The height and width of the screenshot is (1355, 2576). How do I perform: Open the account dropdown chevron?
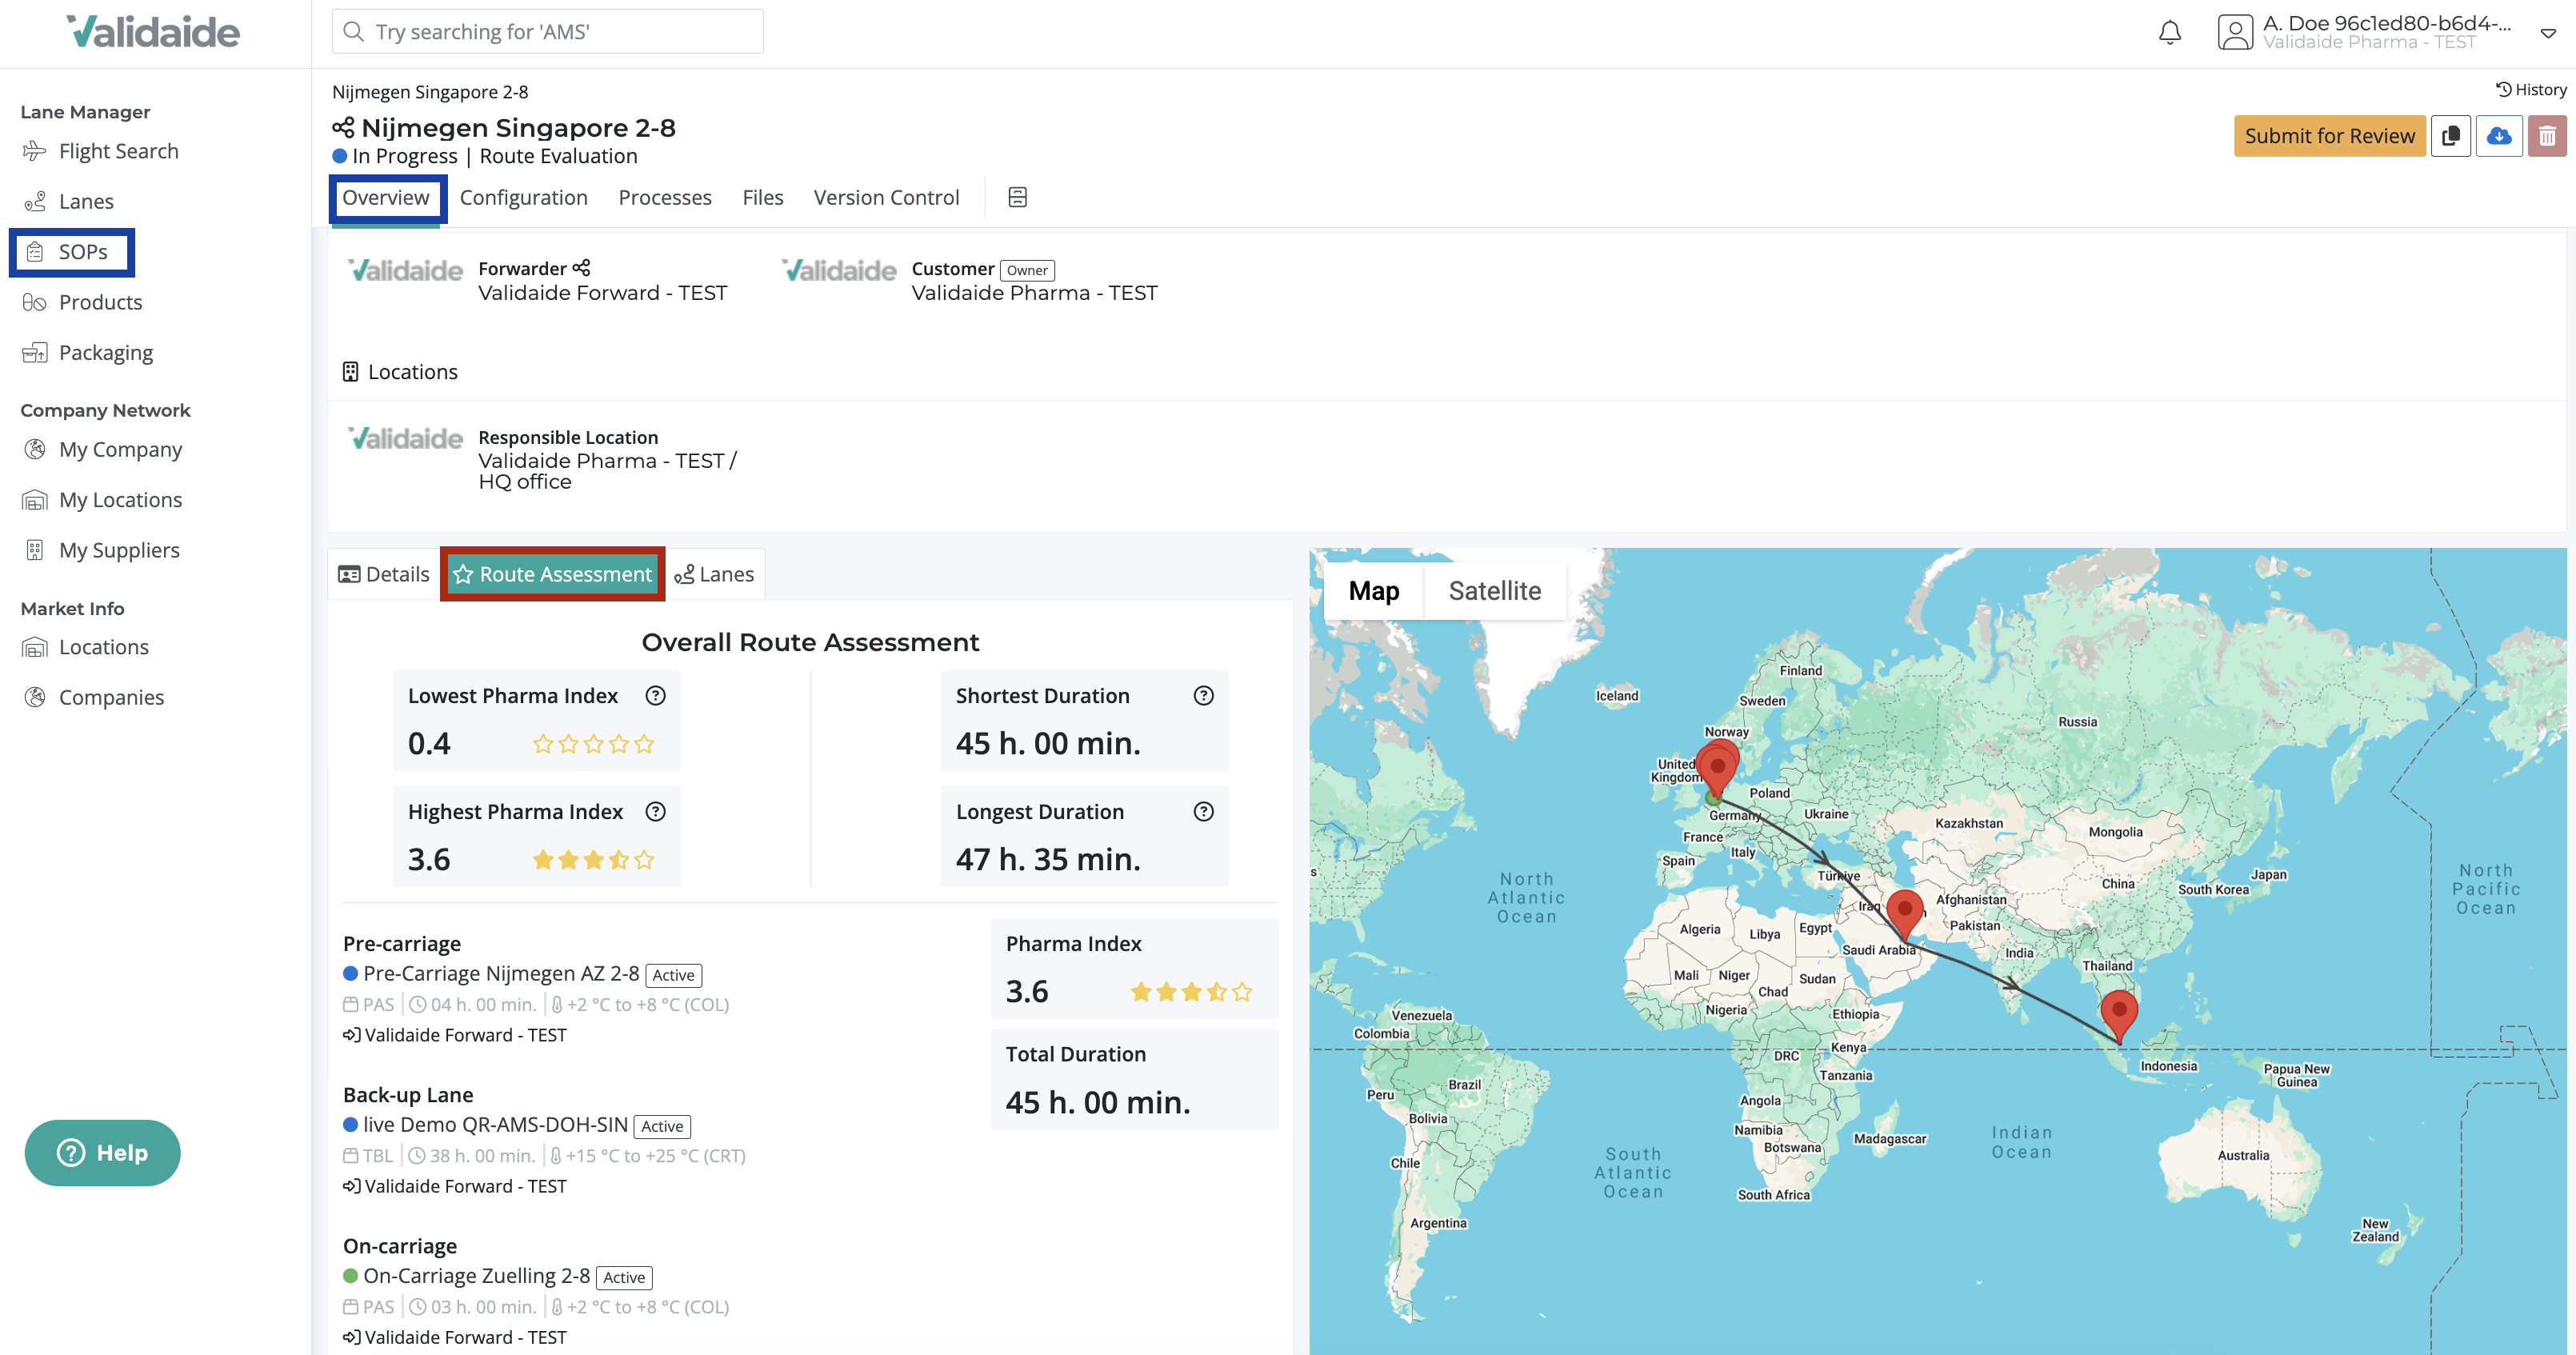tap(2547, 33)
